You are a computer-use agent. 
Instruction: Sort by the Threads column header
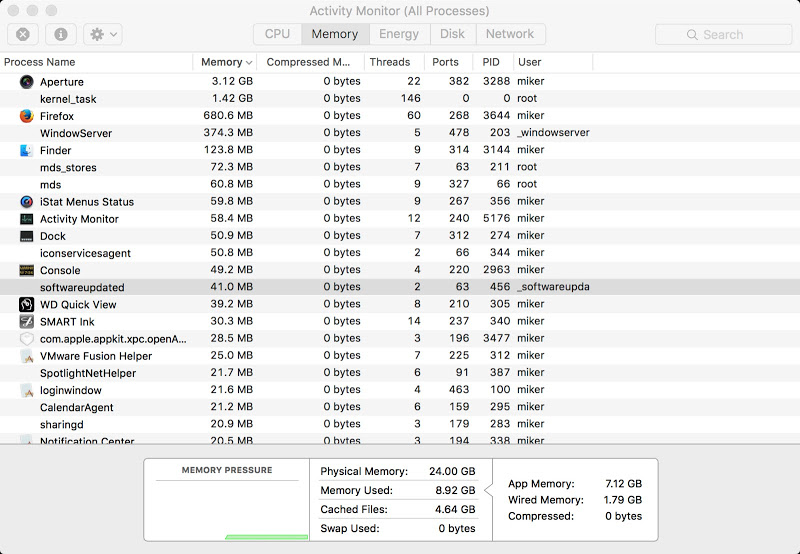[394, 62]
